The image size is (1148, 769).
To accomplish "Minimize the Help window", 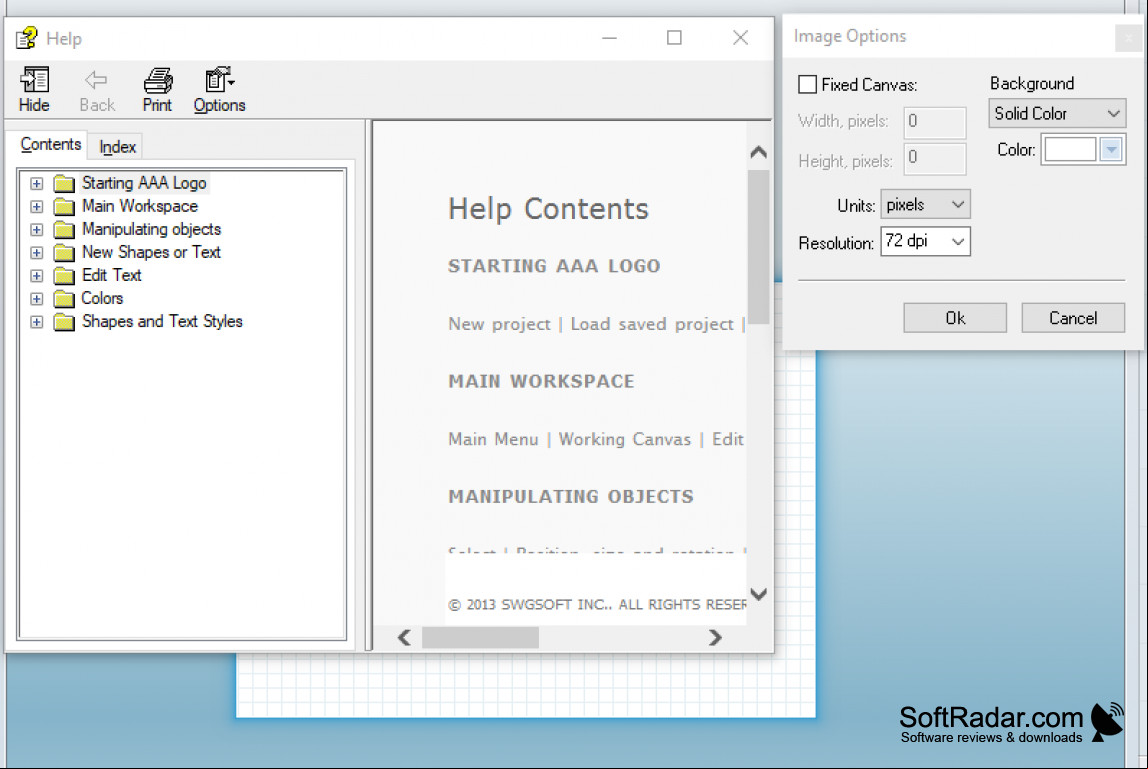I will [x=609, y=37].
